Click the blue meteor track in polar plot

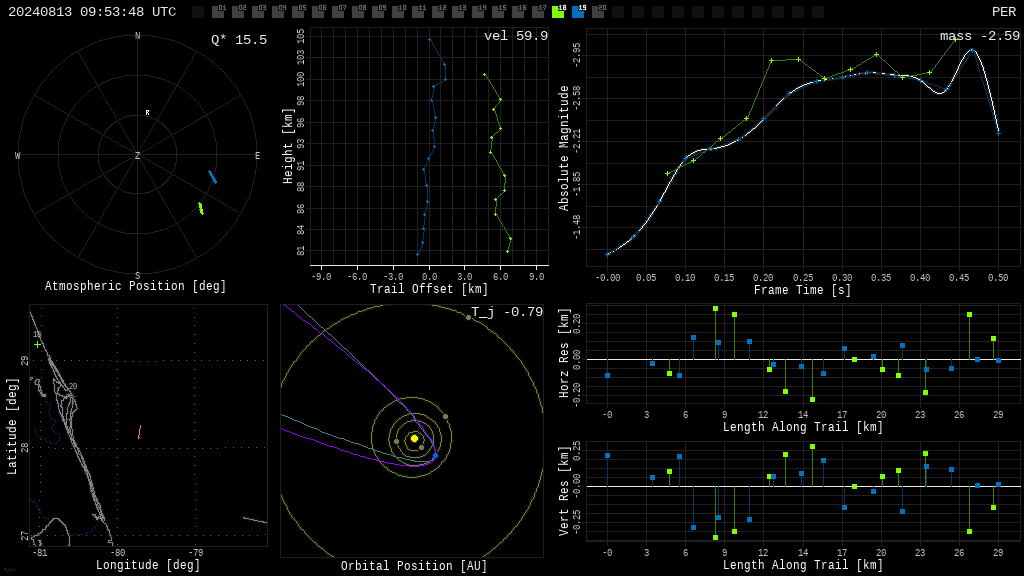[212, 176]
